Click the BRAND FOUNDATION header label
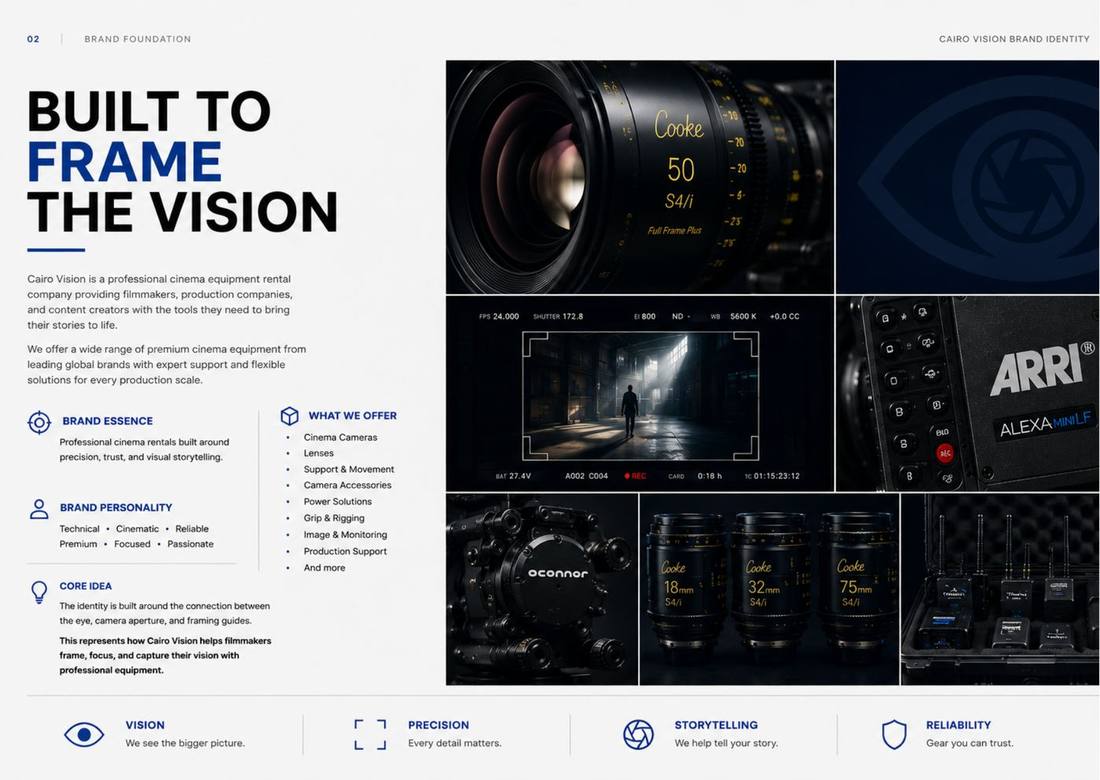The width and height of the screenshot is (1100, 780). [x=138, y=39]
